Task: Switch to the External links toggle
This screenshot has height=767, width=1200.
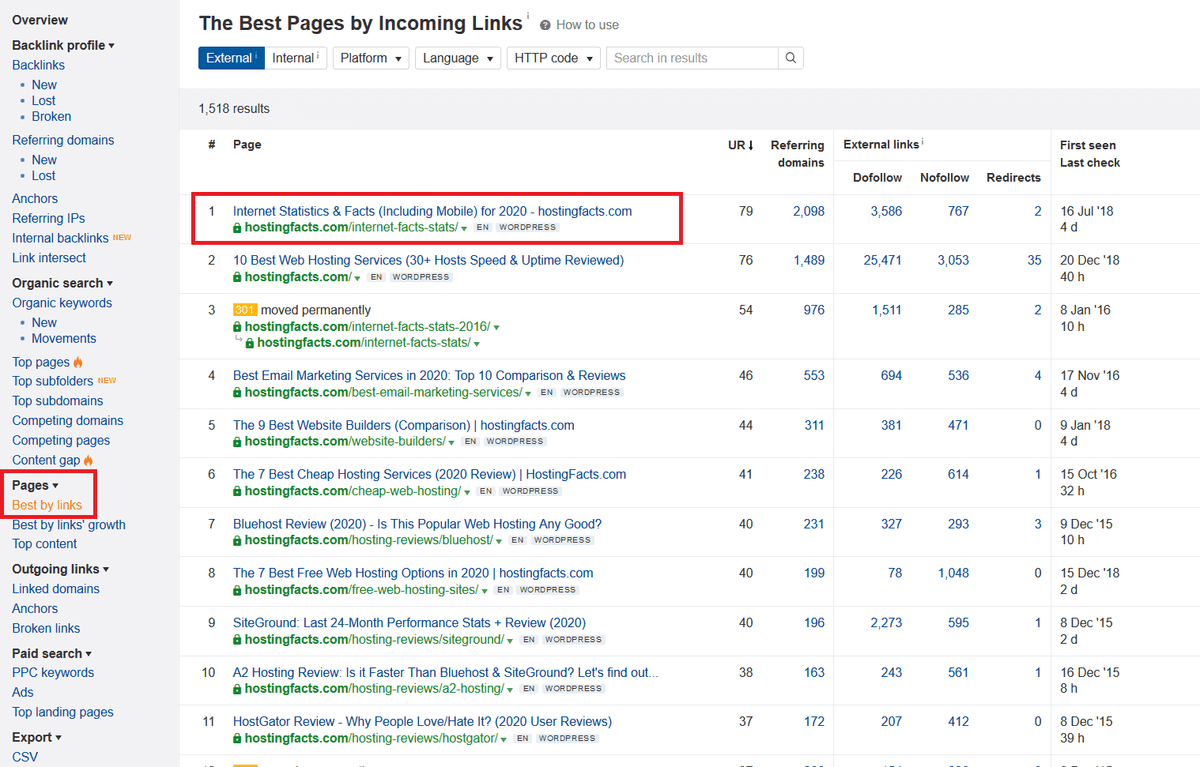Action: [x=230, y=58]
